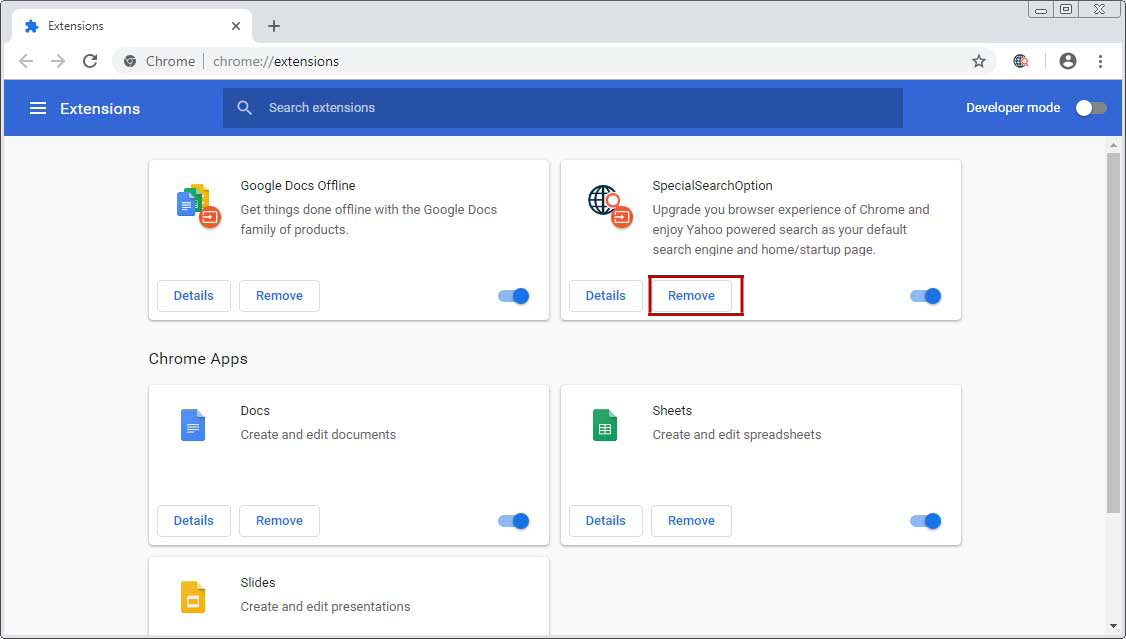Click the Google Docs Offline extension icon
1126x639 pixels.
198,206
